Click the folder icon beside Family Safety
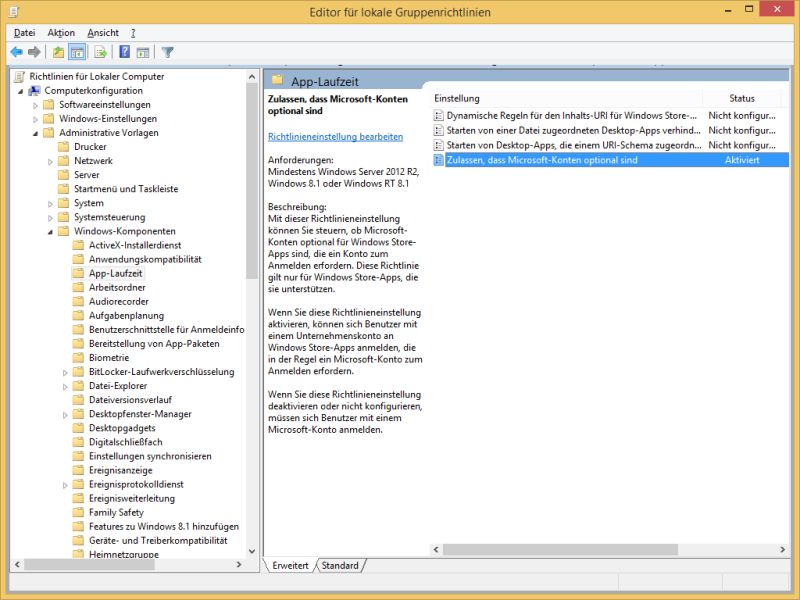The height and width of the screenshot is (600, 800). click(78, 512)
